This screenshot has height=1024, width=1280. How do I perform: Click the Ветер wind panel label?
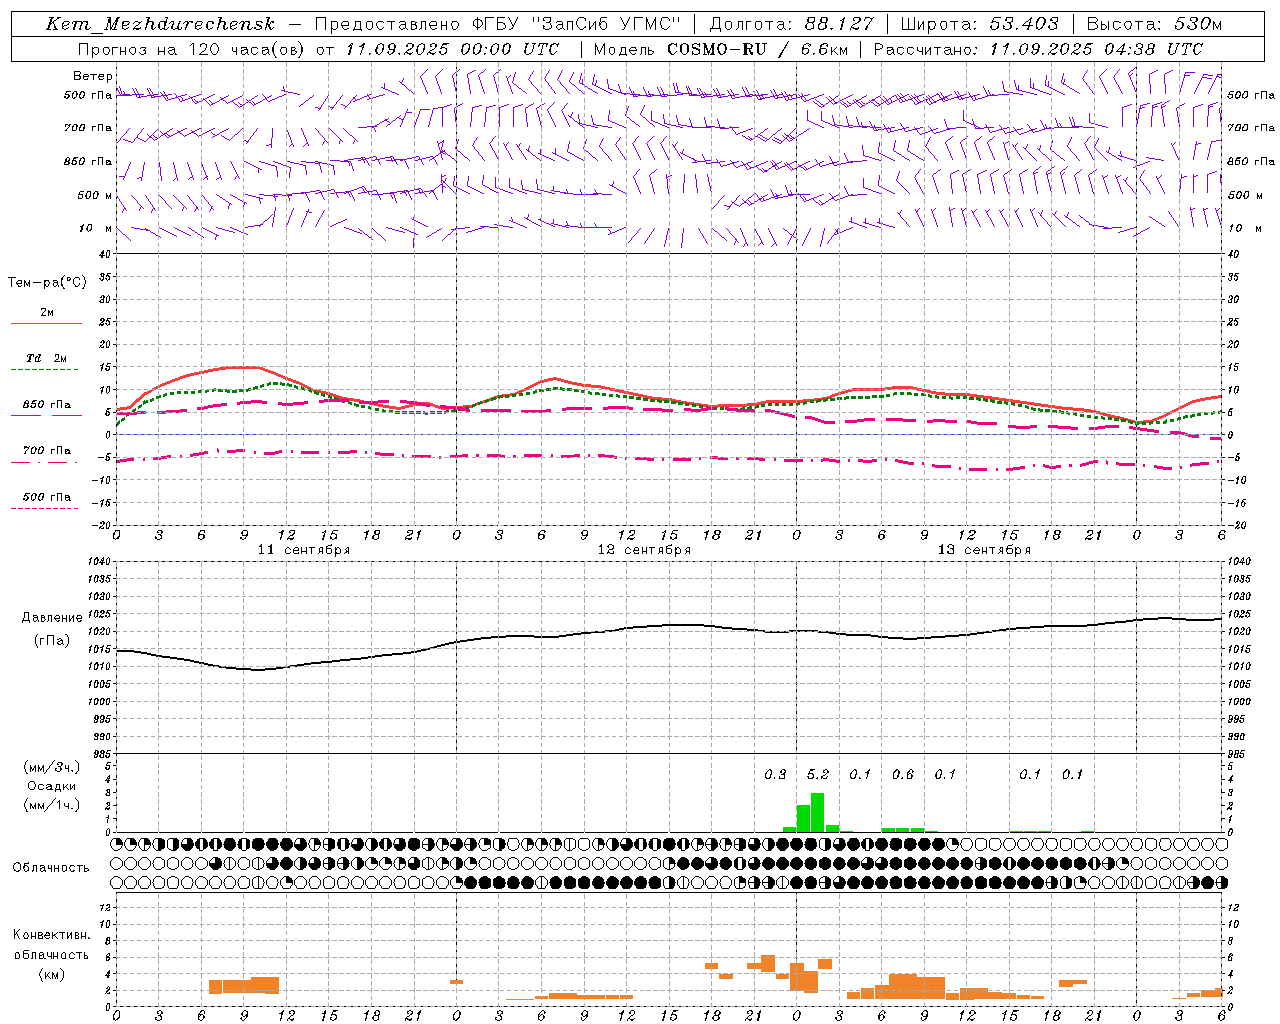(x=92, y=76)
